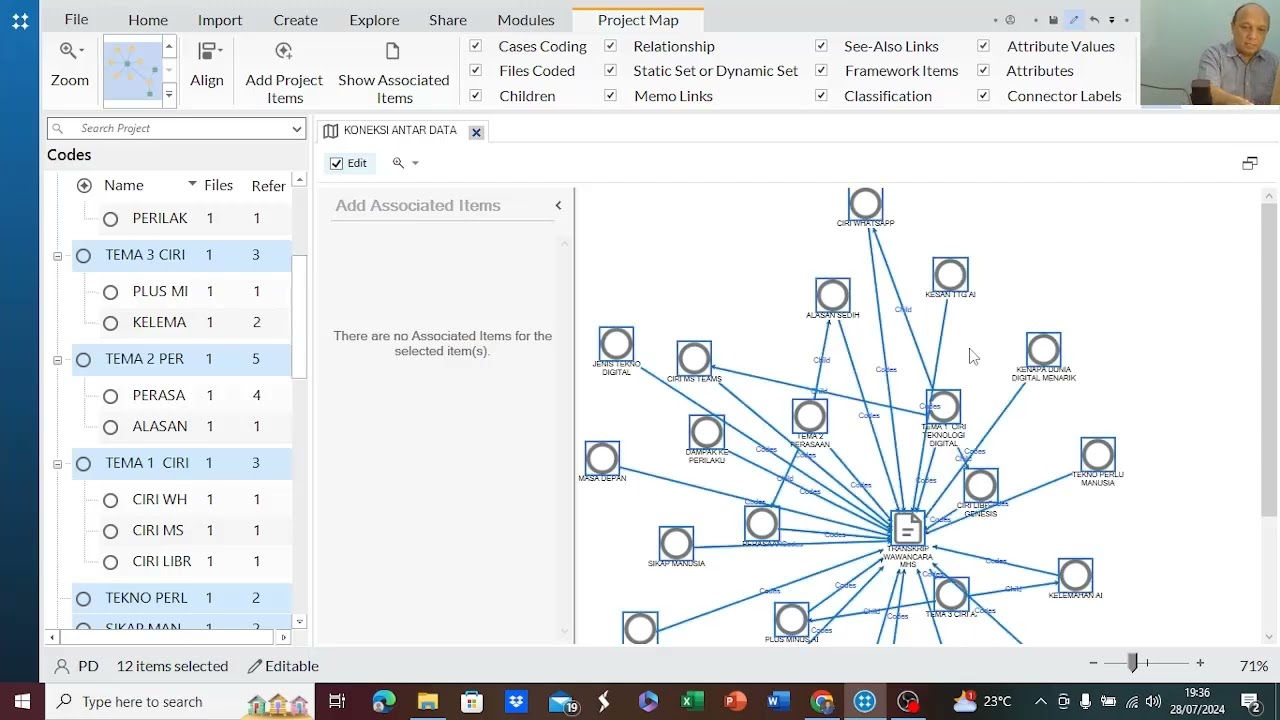Uncheck the Memo Links checkbox

[610, 96]
